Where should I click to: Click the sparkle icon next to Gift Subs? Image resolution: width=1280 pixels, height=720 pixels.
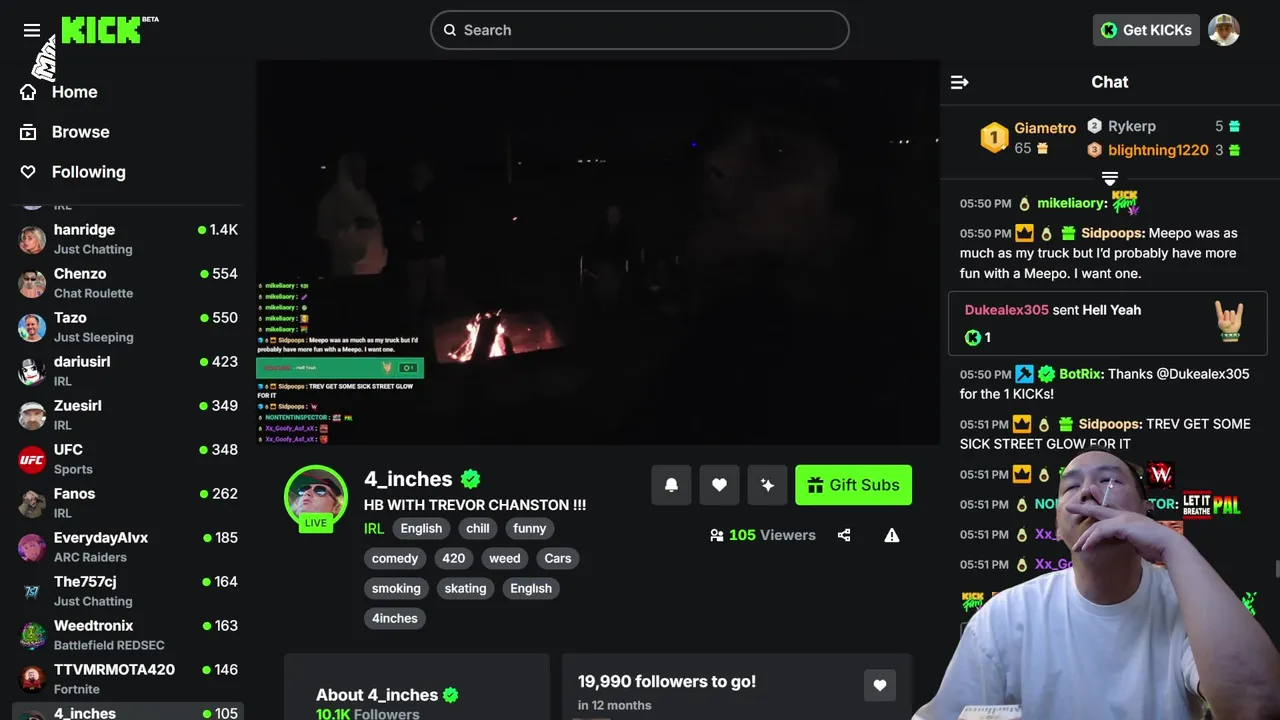pyautogui.click(x=767, y=485)
